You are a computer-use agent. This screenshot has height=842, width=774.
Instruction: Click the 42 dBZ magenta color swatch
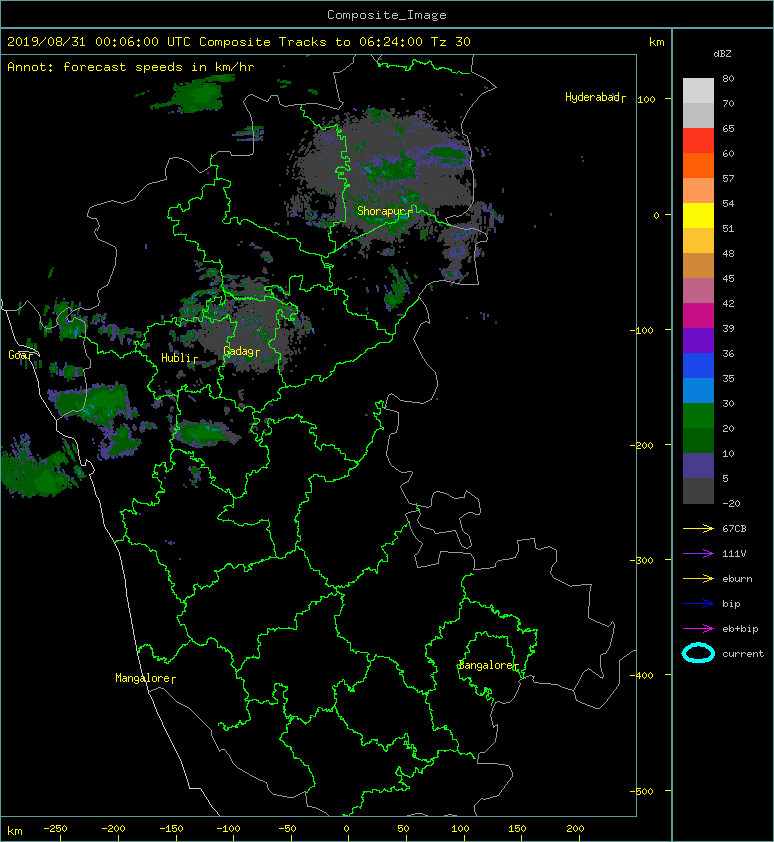pos(698,315)
